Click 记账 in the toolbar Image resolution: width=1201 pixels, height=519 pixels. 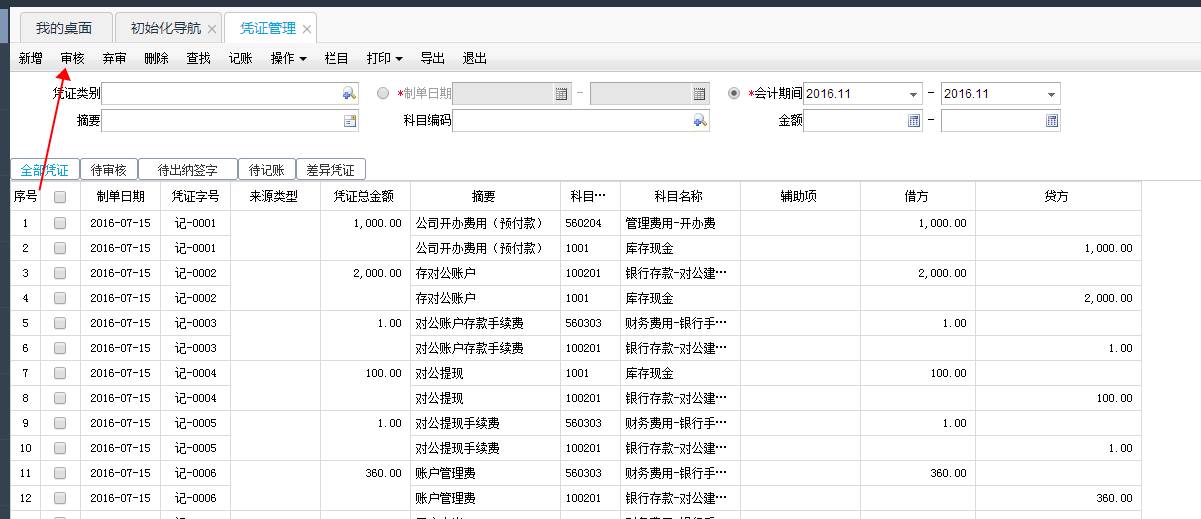pyautogui.click(x=241, y=59)
